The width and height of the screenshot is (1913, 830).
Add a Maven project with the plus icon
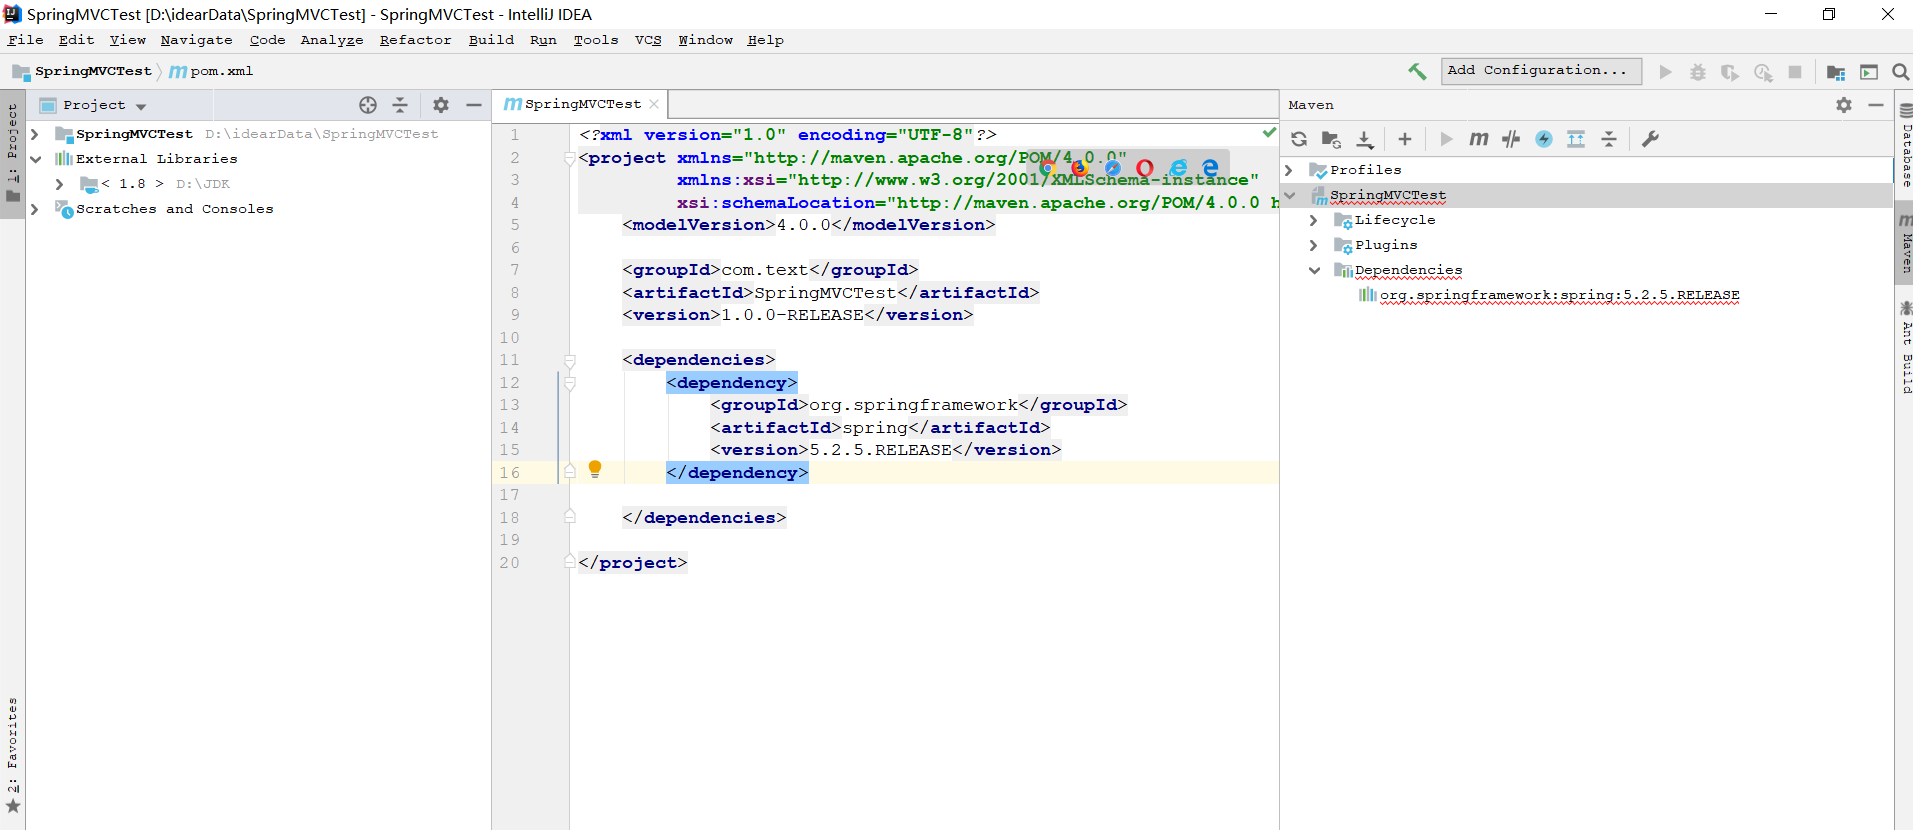[x=1405, y=139]
